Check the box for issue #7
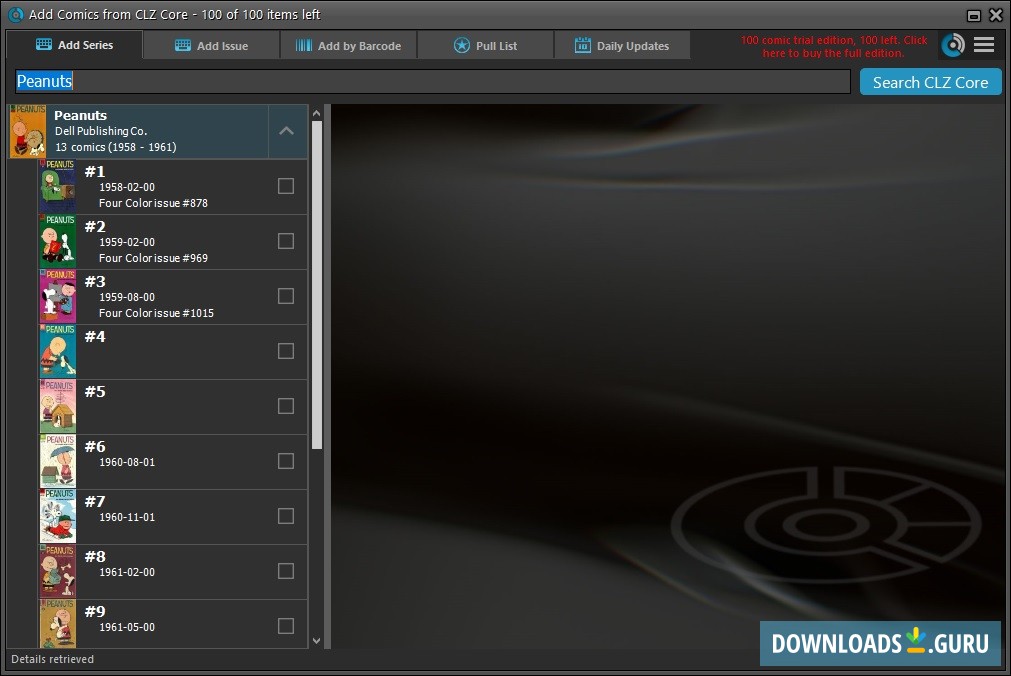The height and width of the screenshot is (676, 1011). tap(286, 516)
